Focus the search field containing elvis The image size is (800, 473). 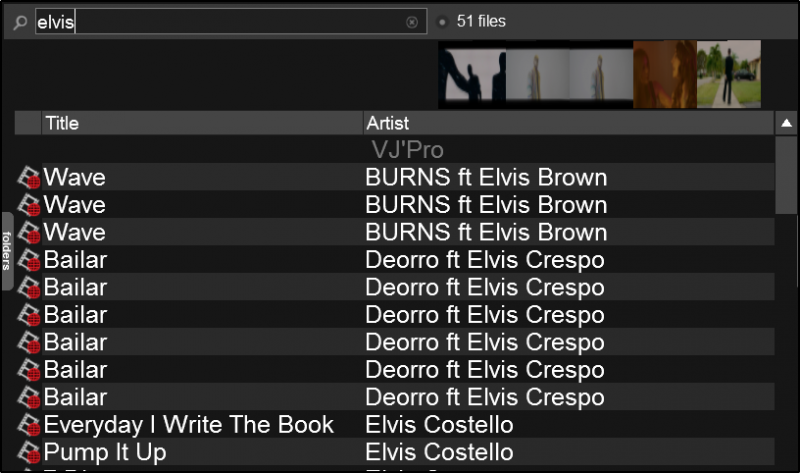[231, 21]
